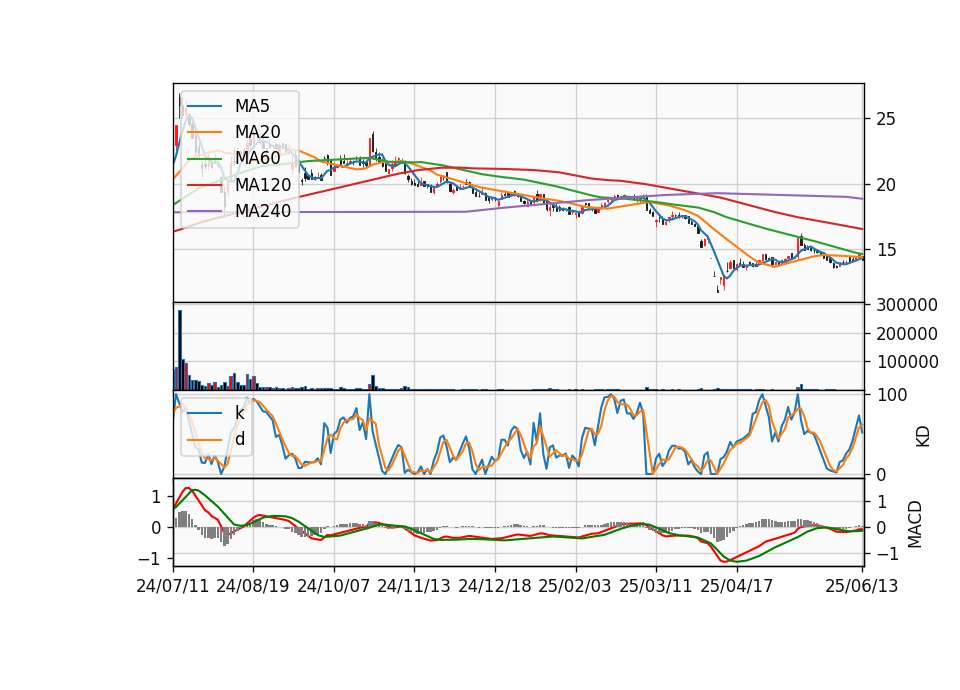Click the MACD histogram trough near April 2025
The image size is (960, 690).
tap(719, 534)
